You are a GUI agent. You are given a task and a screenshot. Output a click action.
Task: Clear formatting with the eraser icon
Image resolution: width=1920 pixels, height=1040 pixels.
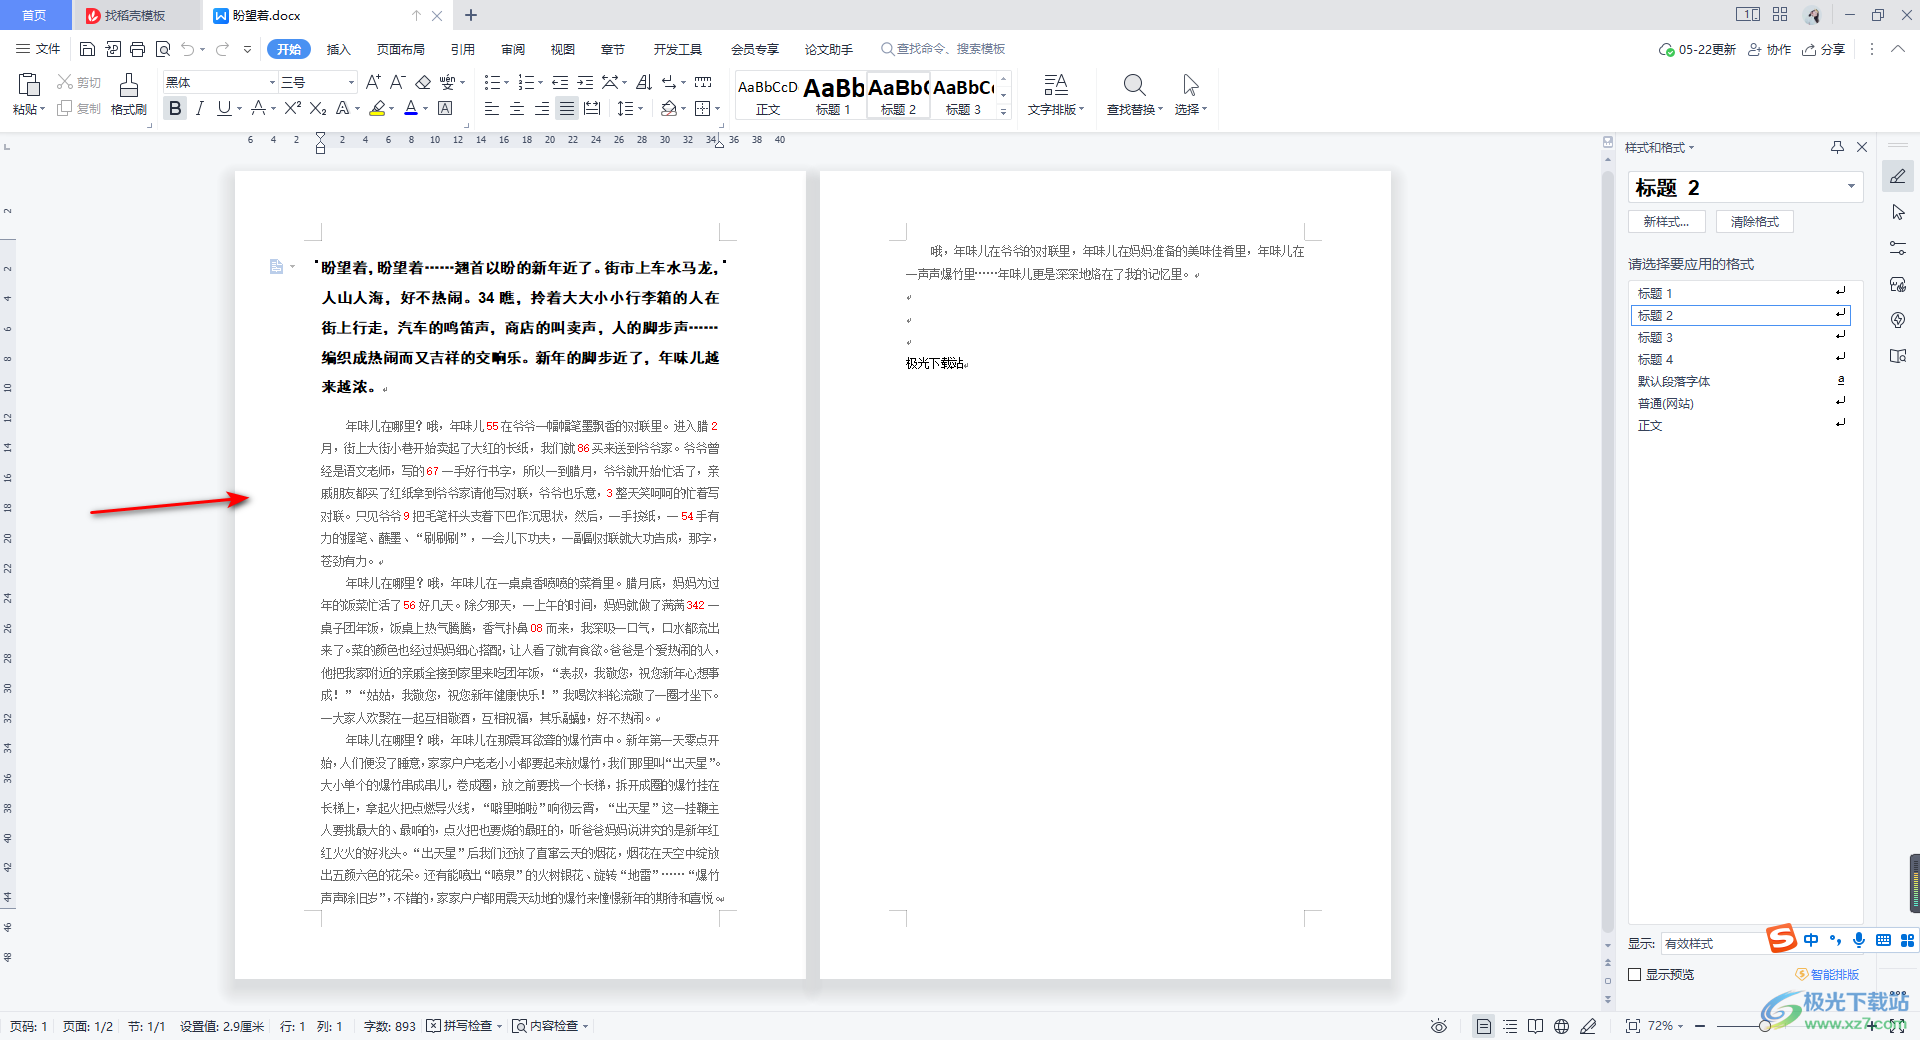point(423,82)
